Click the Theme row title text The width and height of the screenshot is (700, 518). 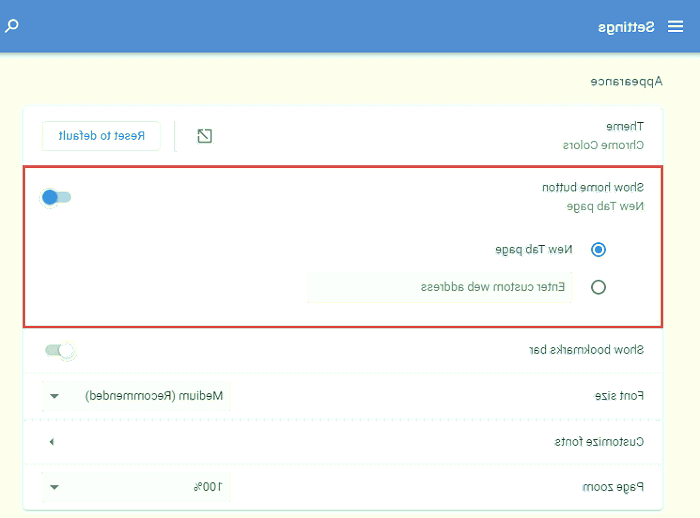tap(625, 127)
